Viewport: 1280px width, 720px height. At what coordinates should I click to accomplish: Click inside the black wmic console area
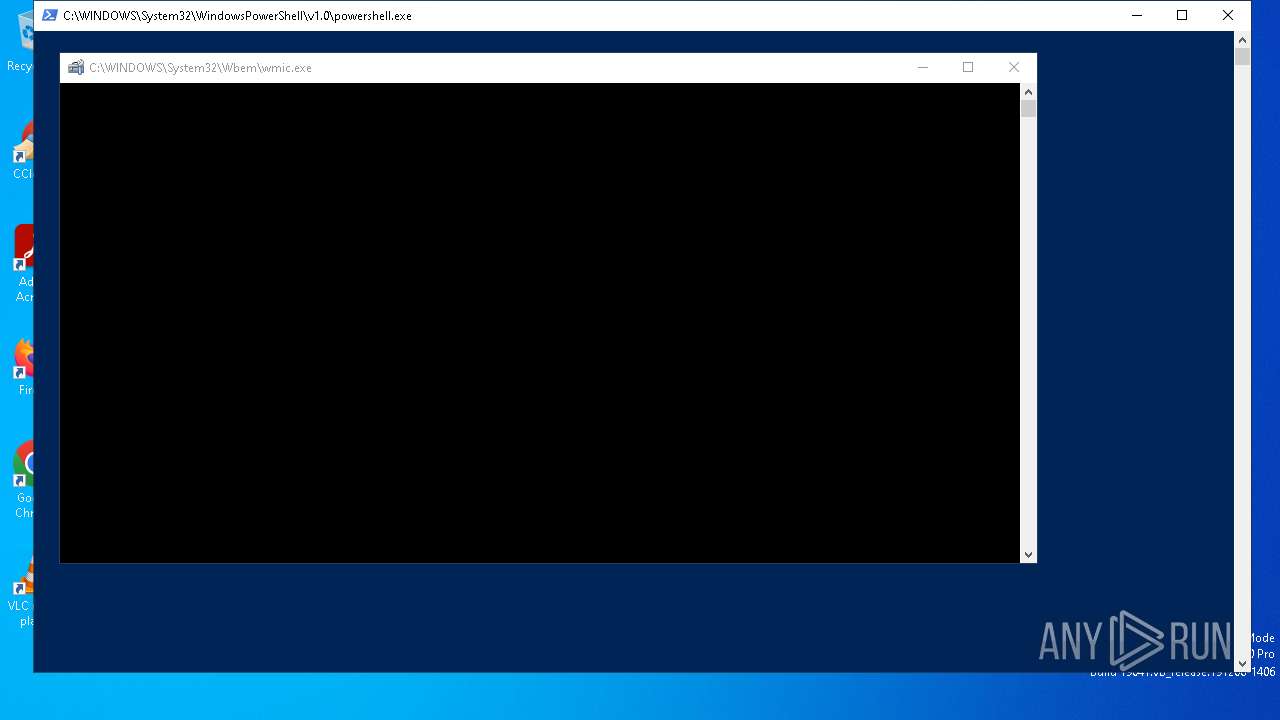click(x=540, y=322)
